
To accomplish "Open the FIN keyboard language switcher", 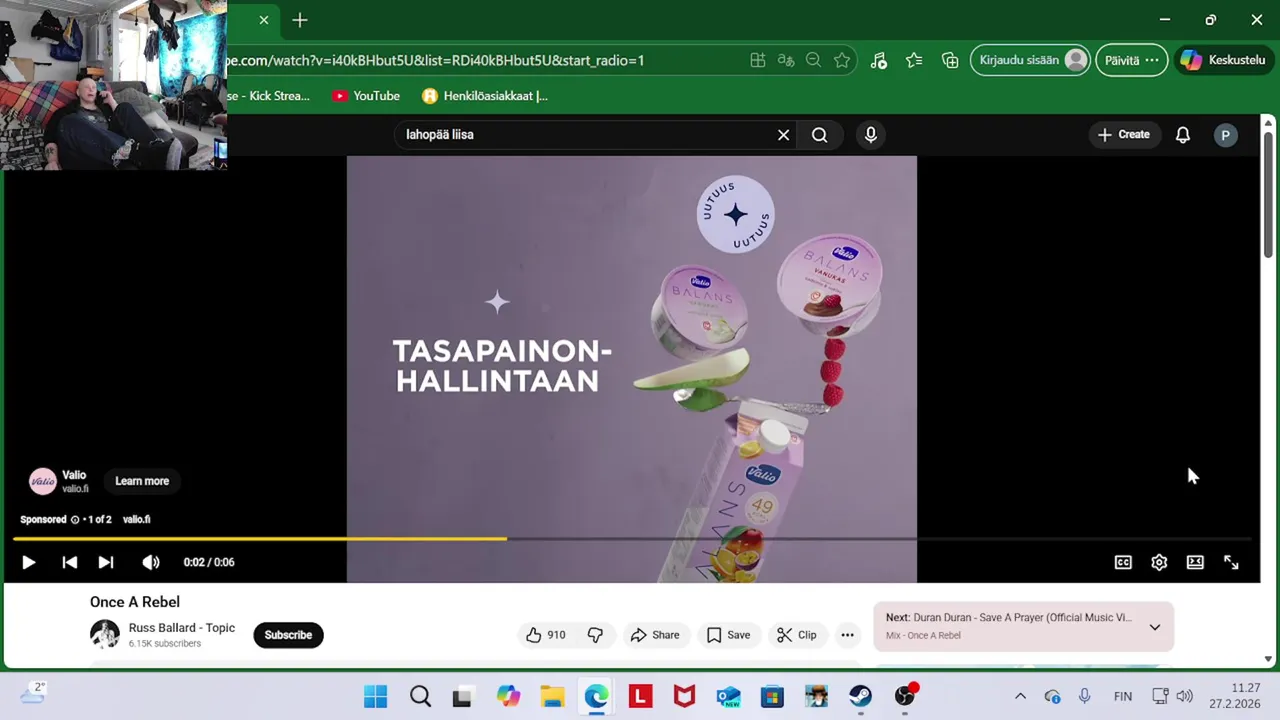I will (x=1123, y=696).
